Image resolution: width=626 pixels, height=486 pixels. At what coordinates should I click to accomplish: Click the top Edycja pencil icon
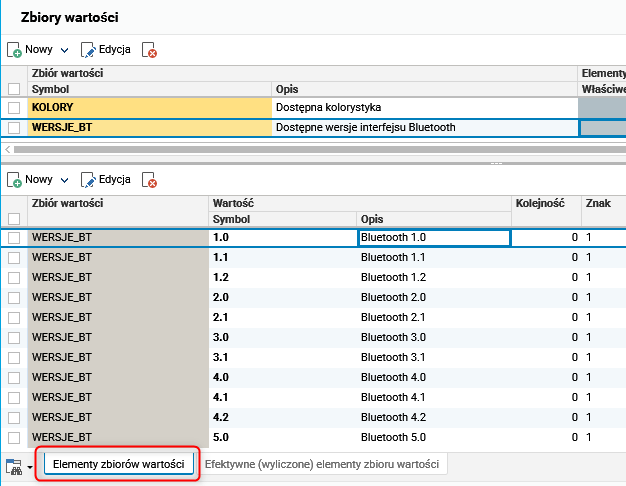click(x=88, y=49)
